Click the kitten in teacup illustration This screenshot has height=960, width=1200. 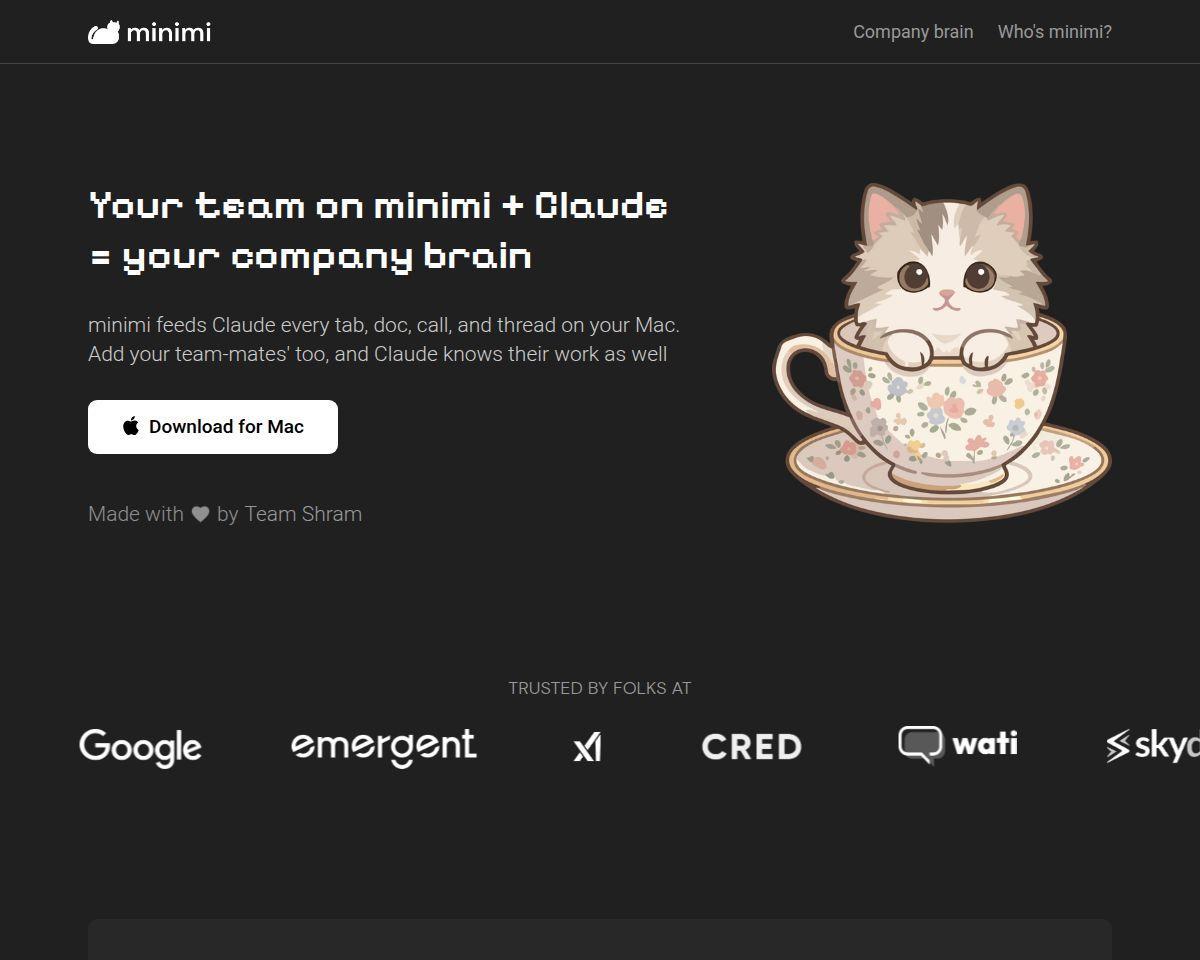point(941,351)
